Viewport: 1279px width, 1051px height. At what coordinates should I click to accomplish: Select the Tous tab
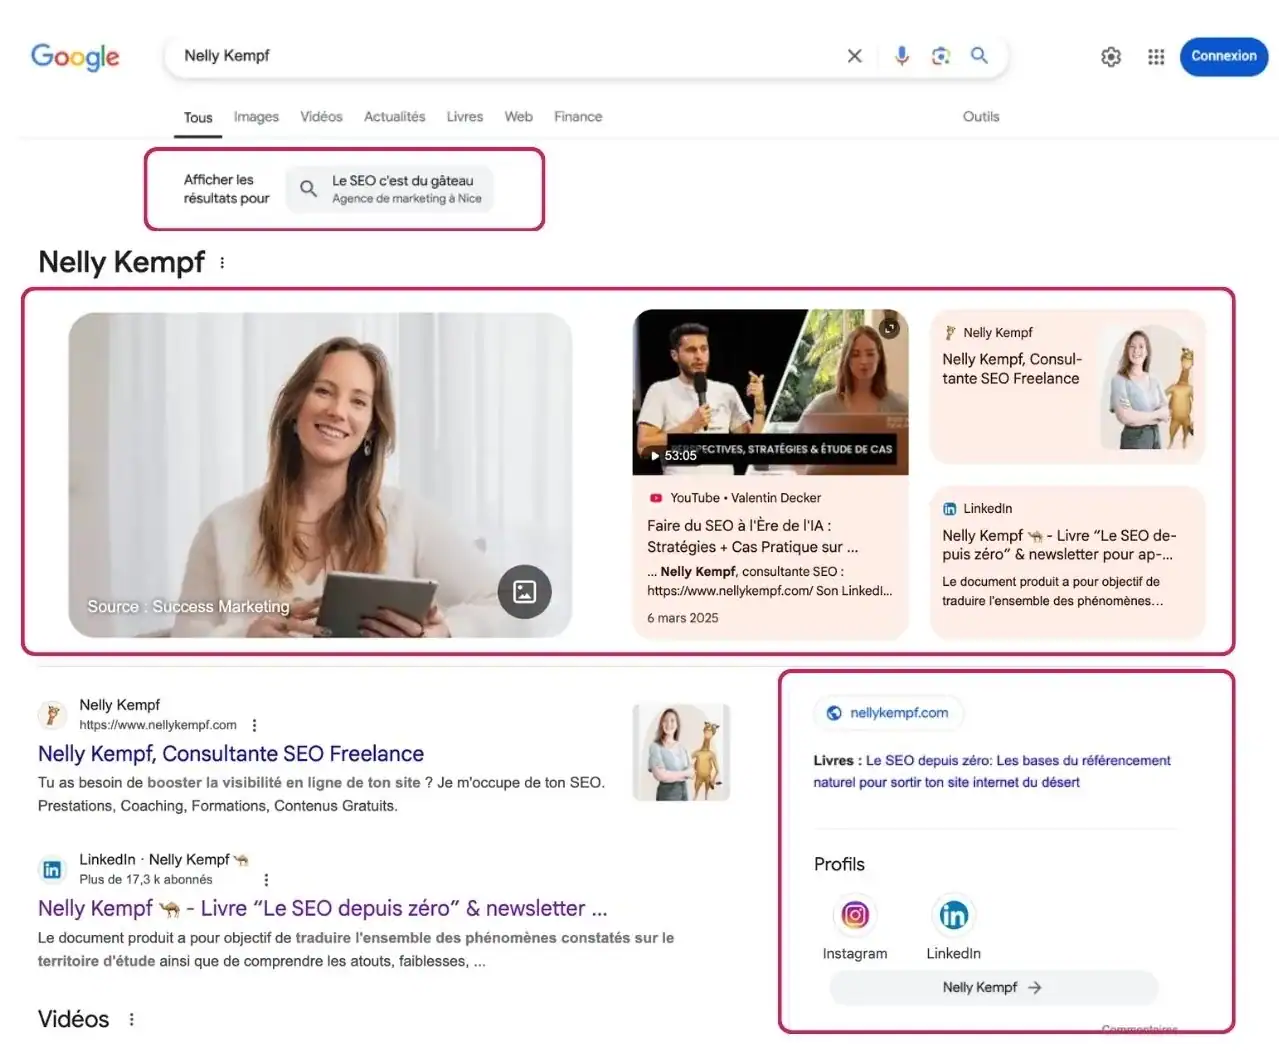pyautogui.click(x=198, y=117)
